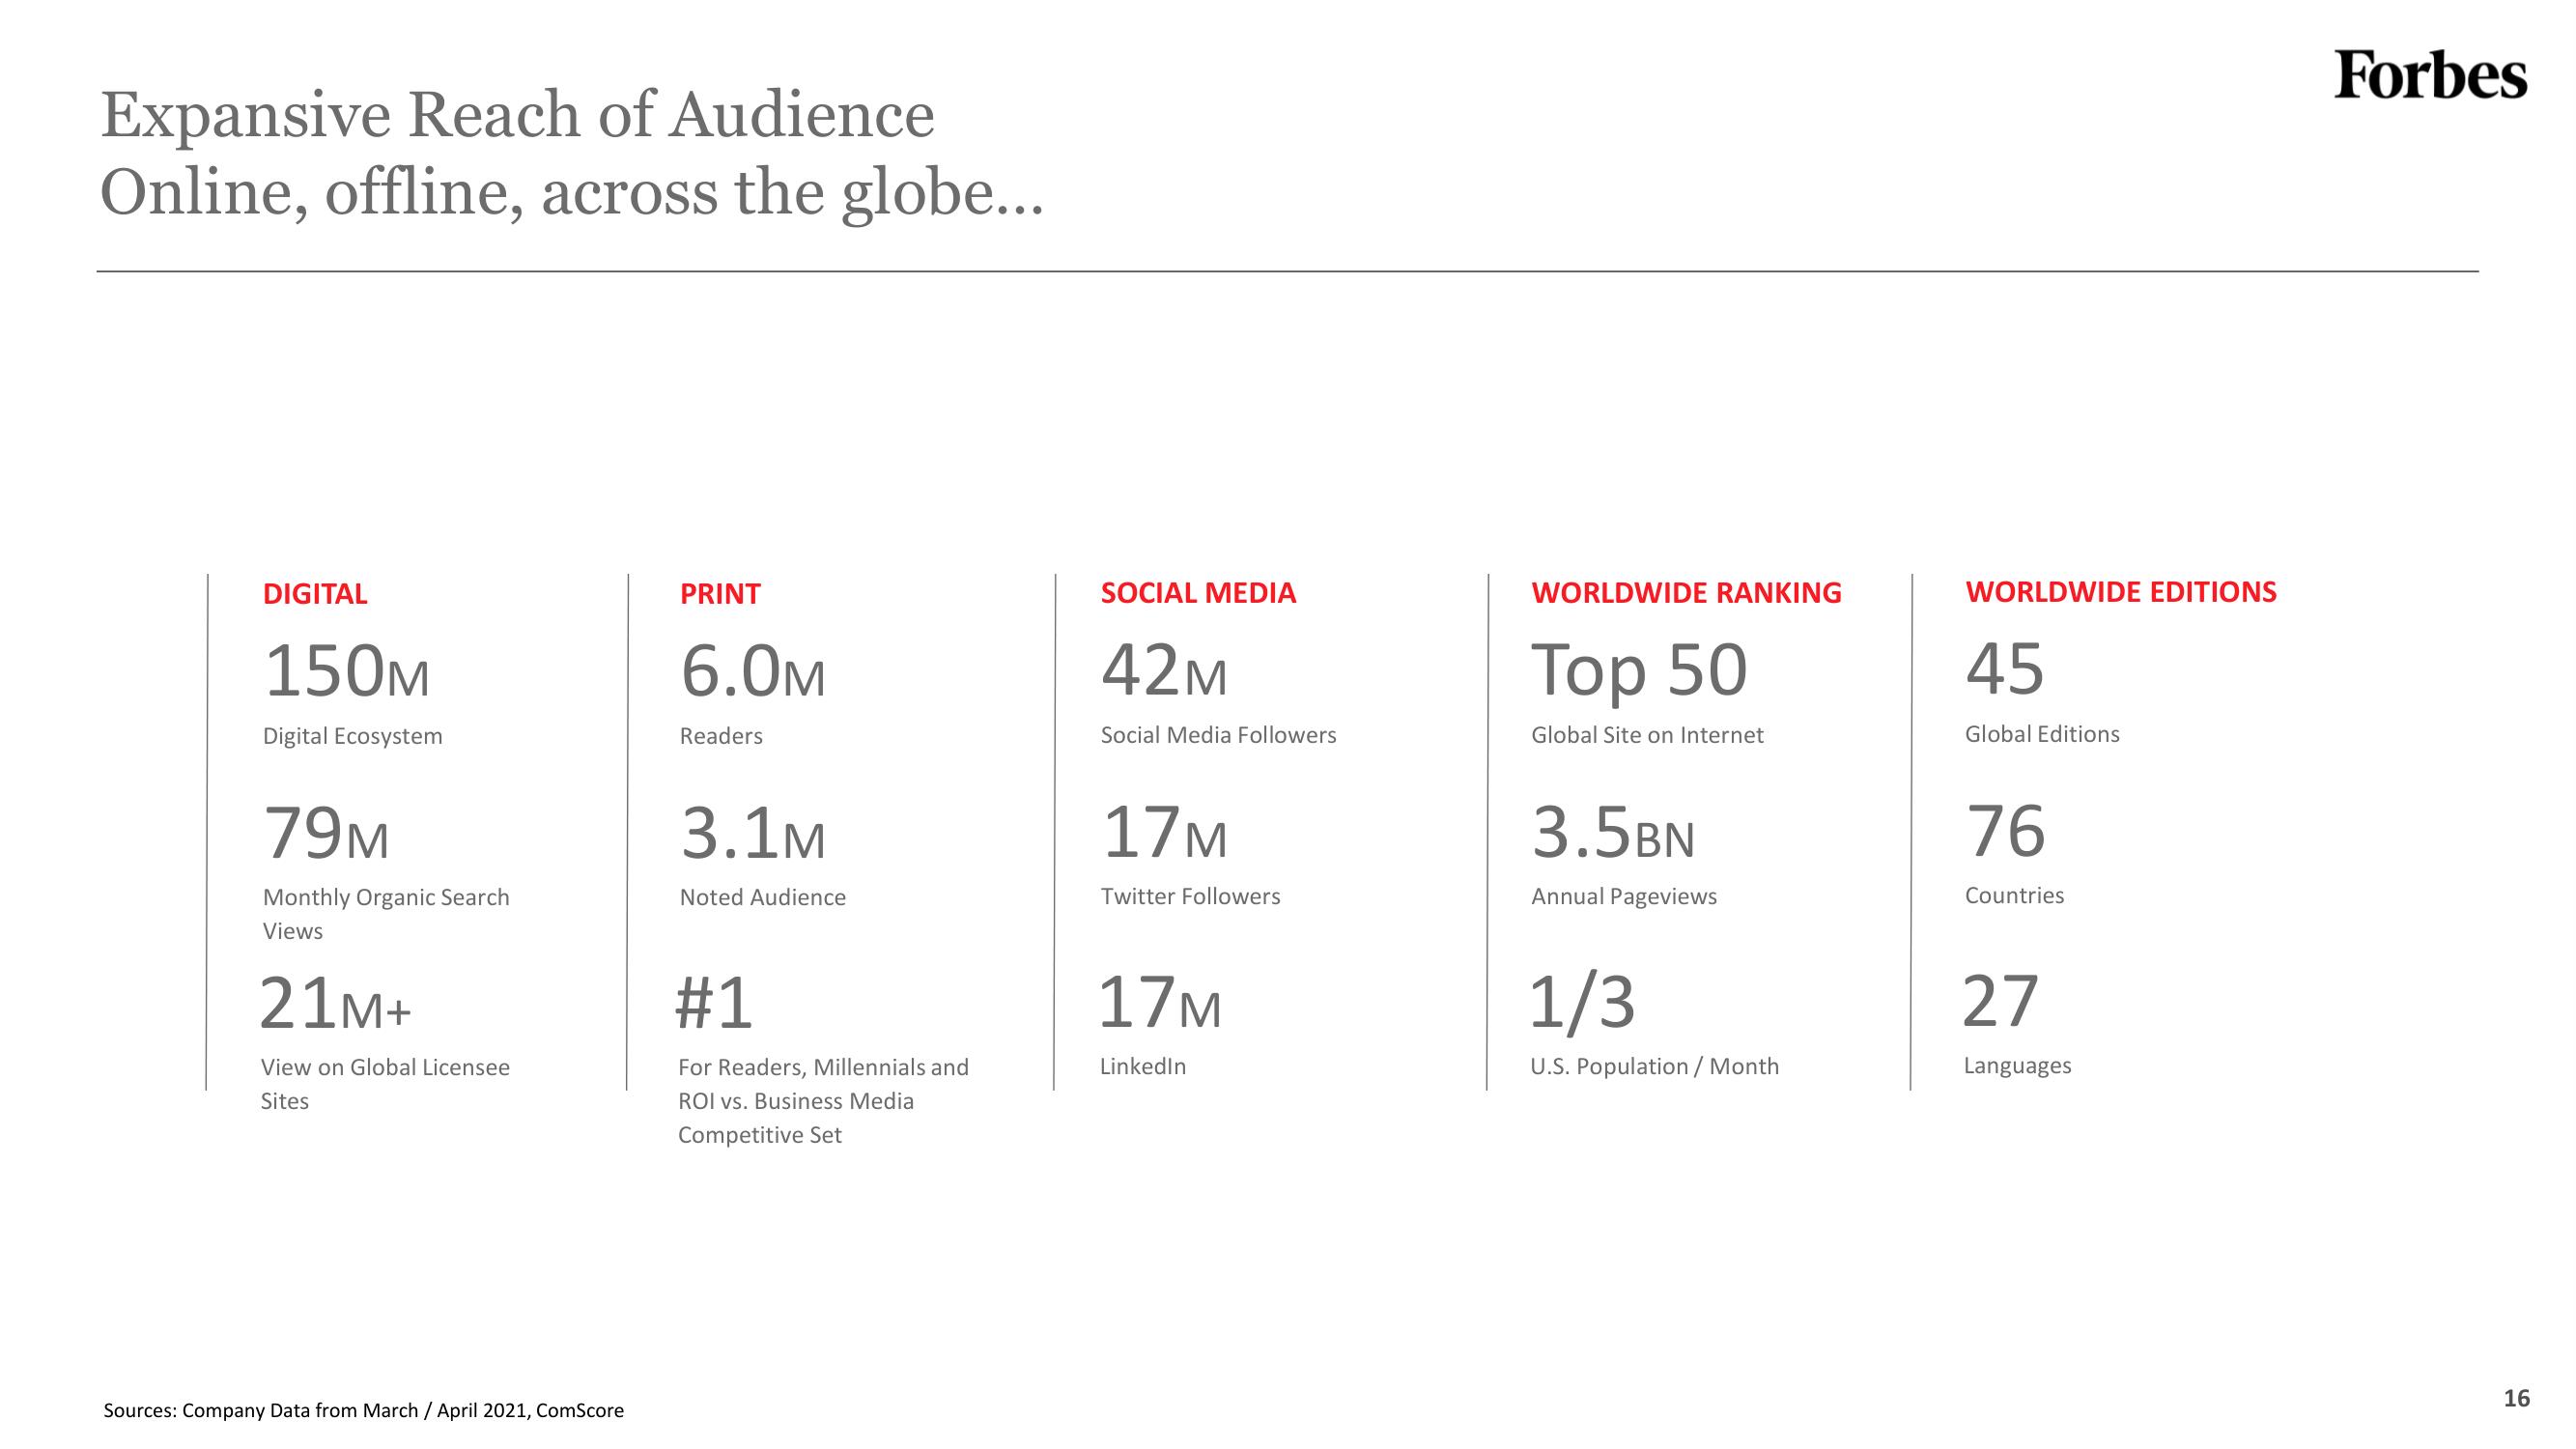
Task: Click the 'Noted Audience' label
Action: [763, 897]
